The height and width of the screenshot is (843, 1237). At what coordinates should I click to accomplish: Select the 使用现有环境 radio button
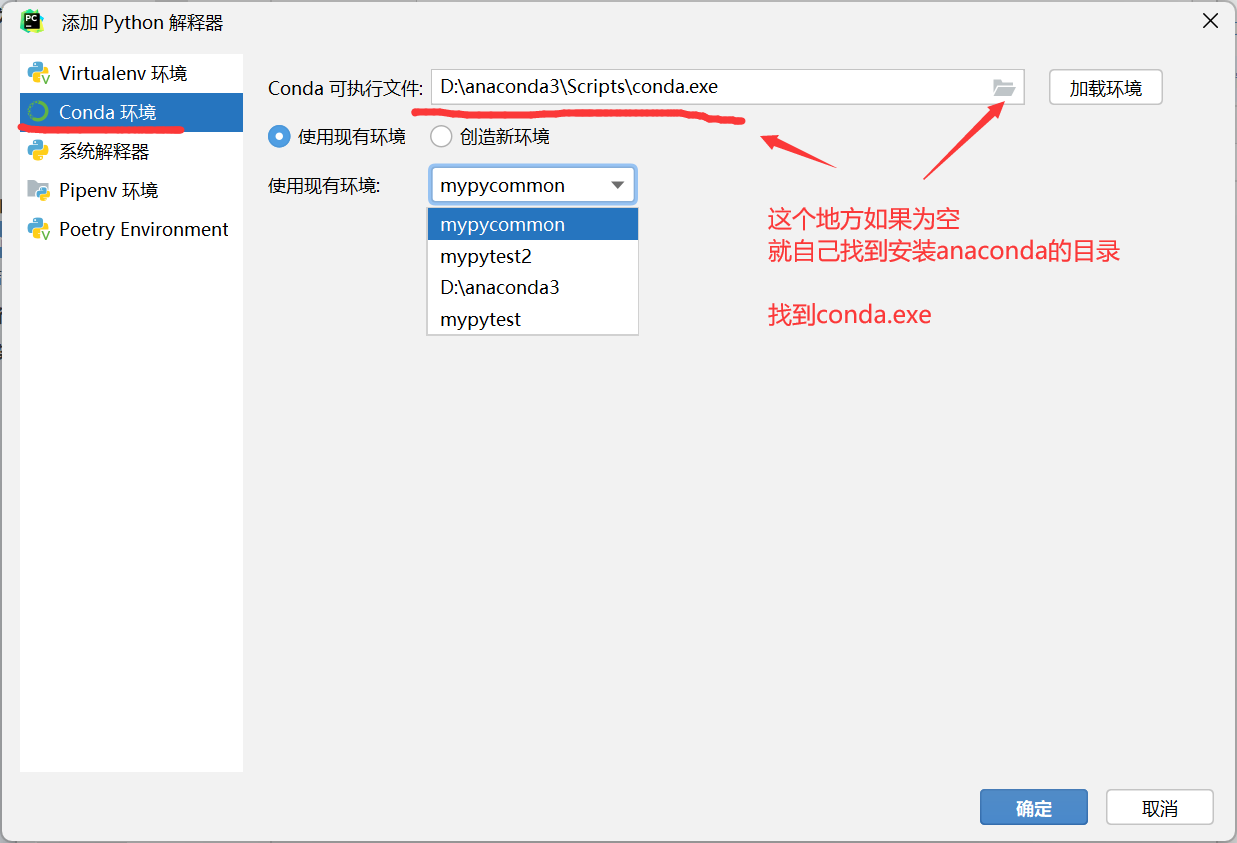[x=279, y=136]
